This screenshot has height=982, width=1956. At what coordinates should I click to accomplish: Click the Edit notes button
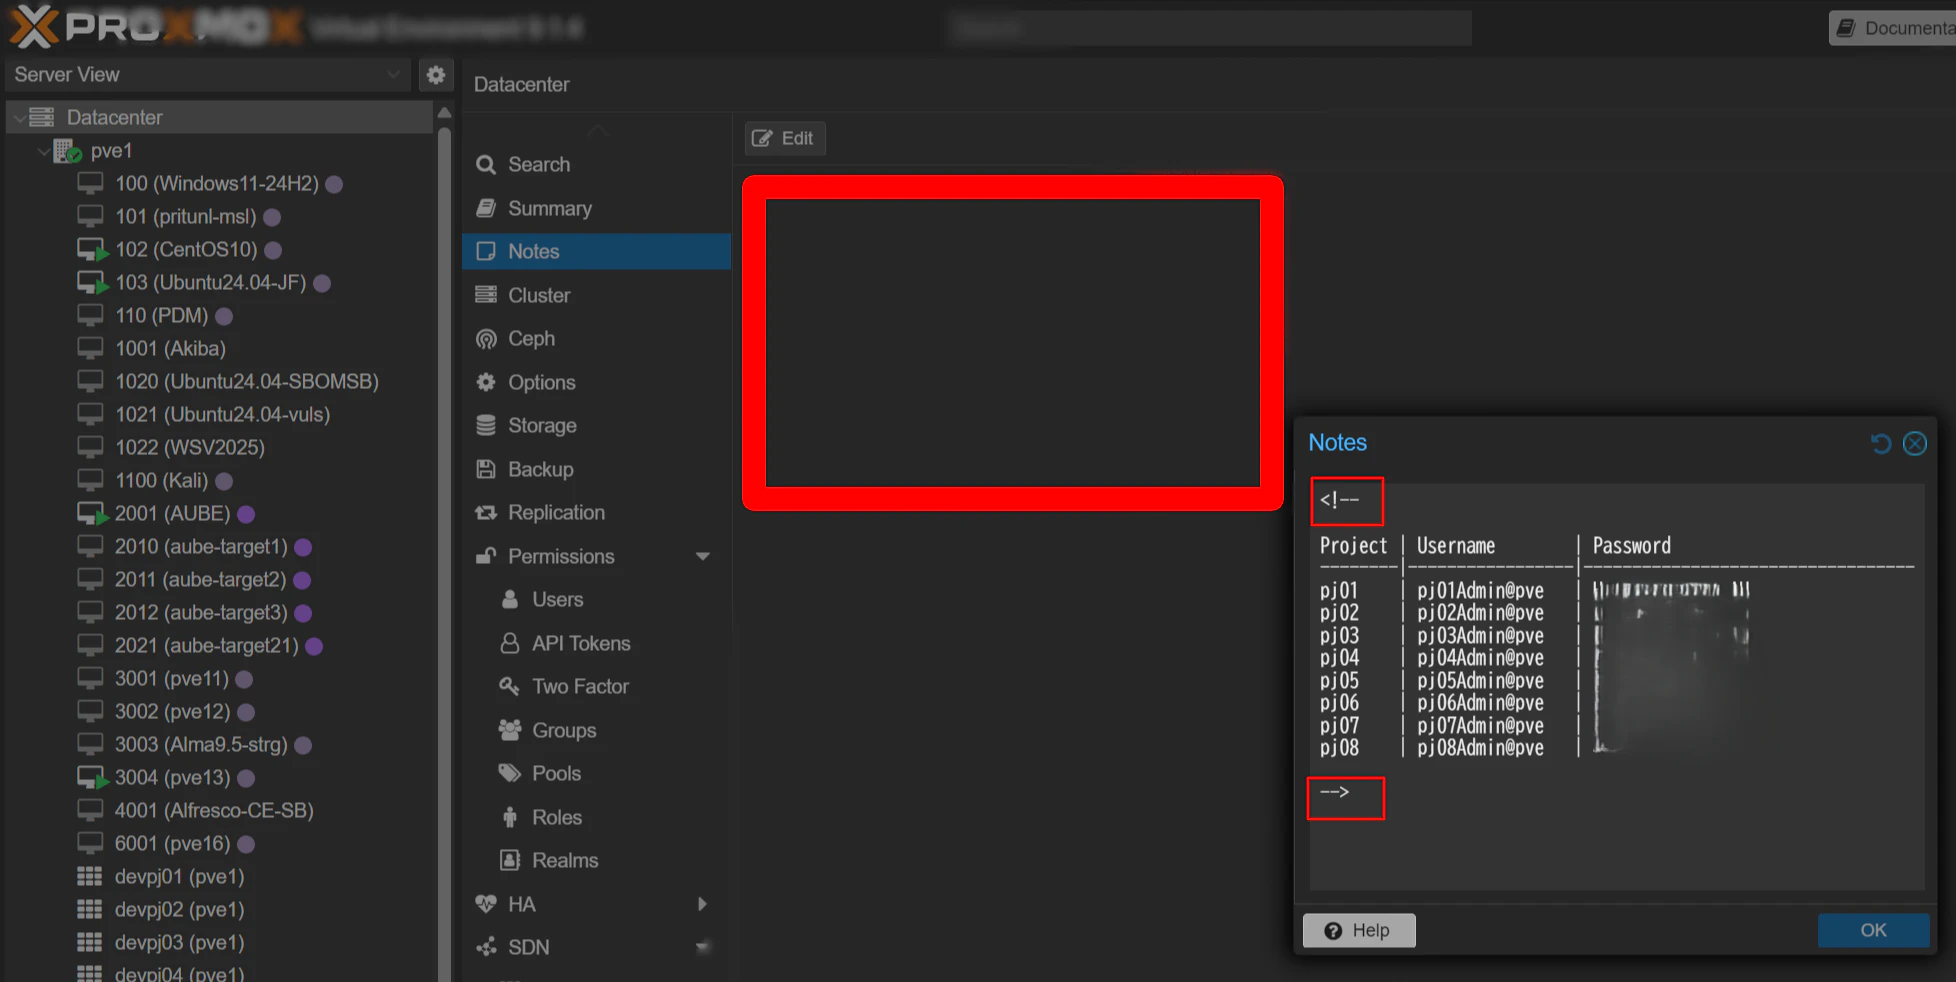(x=784, y=138)
